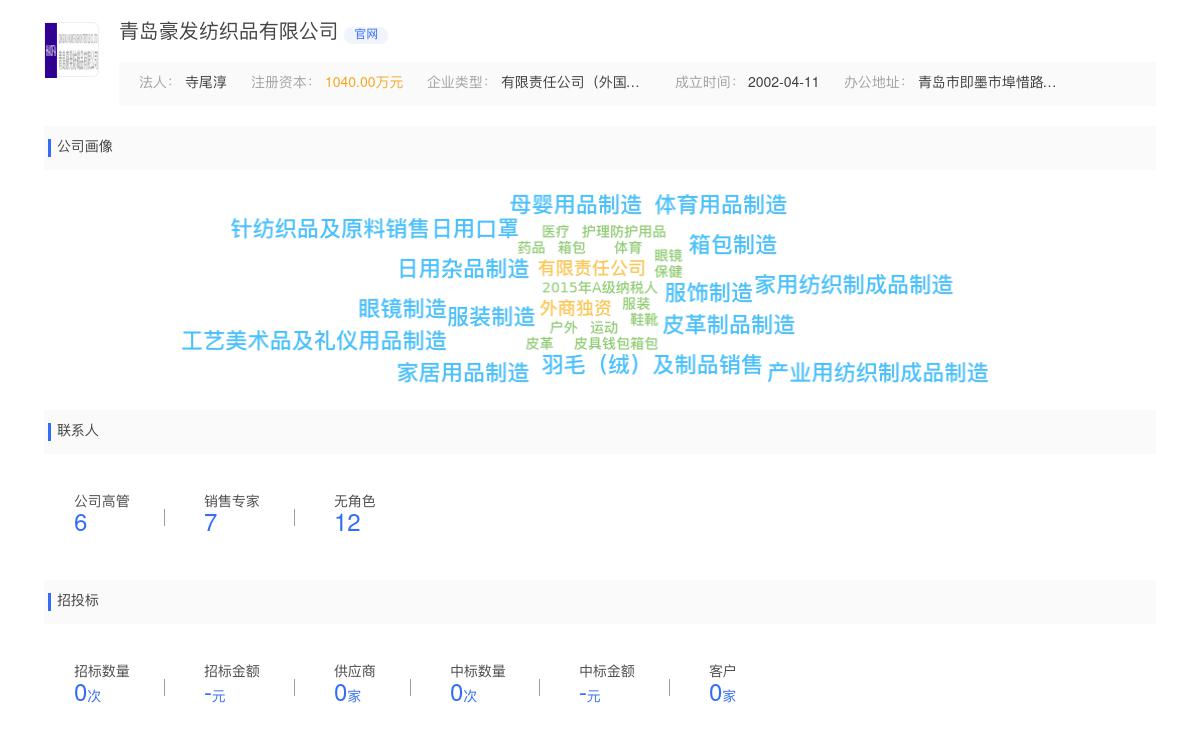Click the 箱包制造 tag
1200x752 pixels.
coord(733,245)
